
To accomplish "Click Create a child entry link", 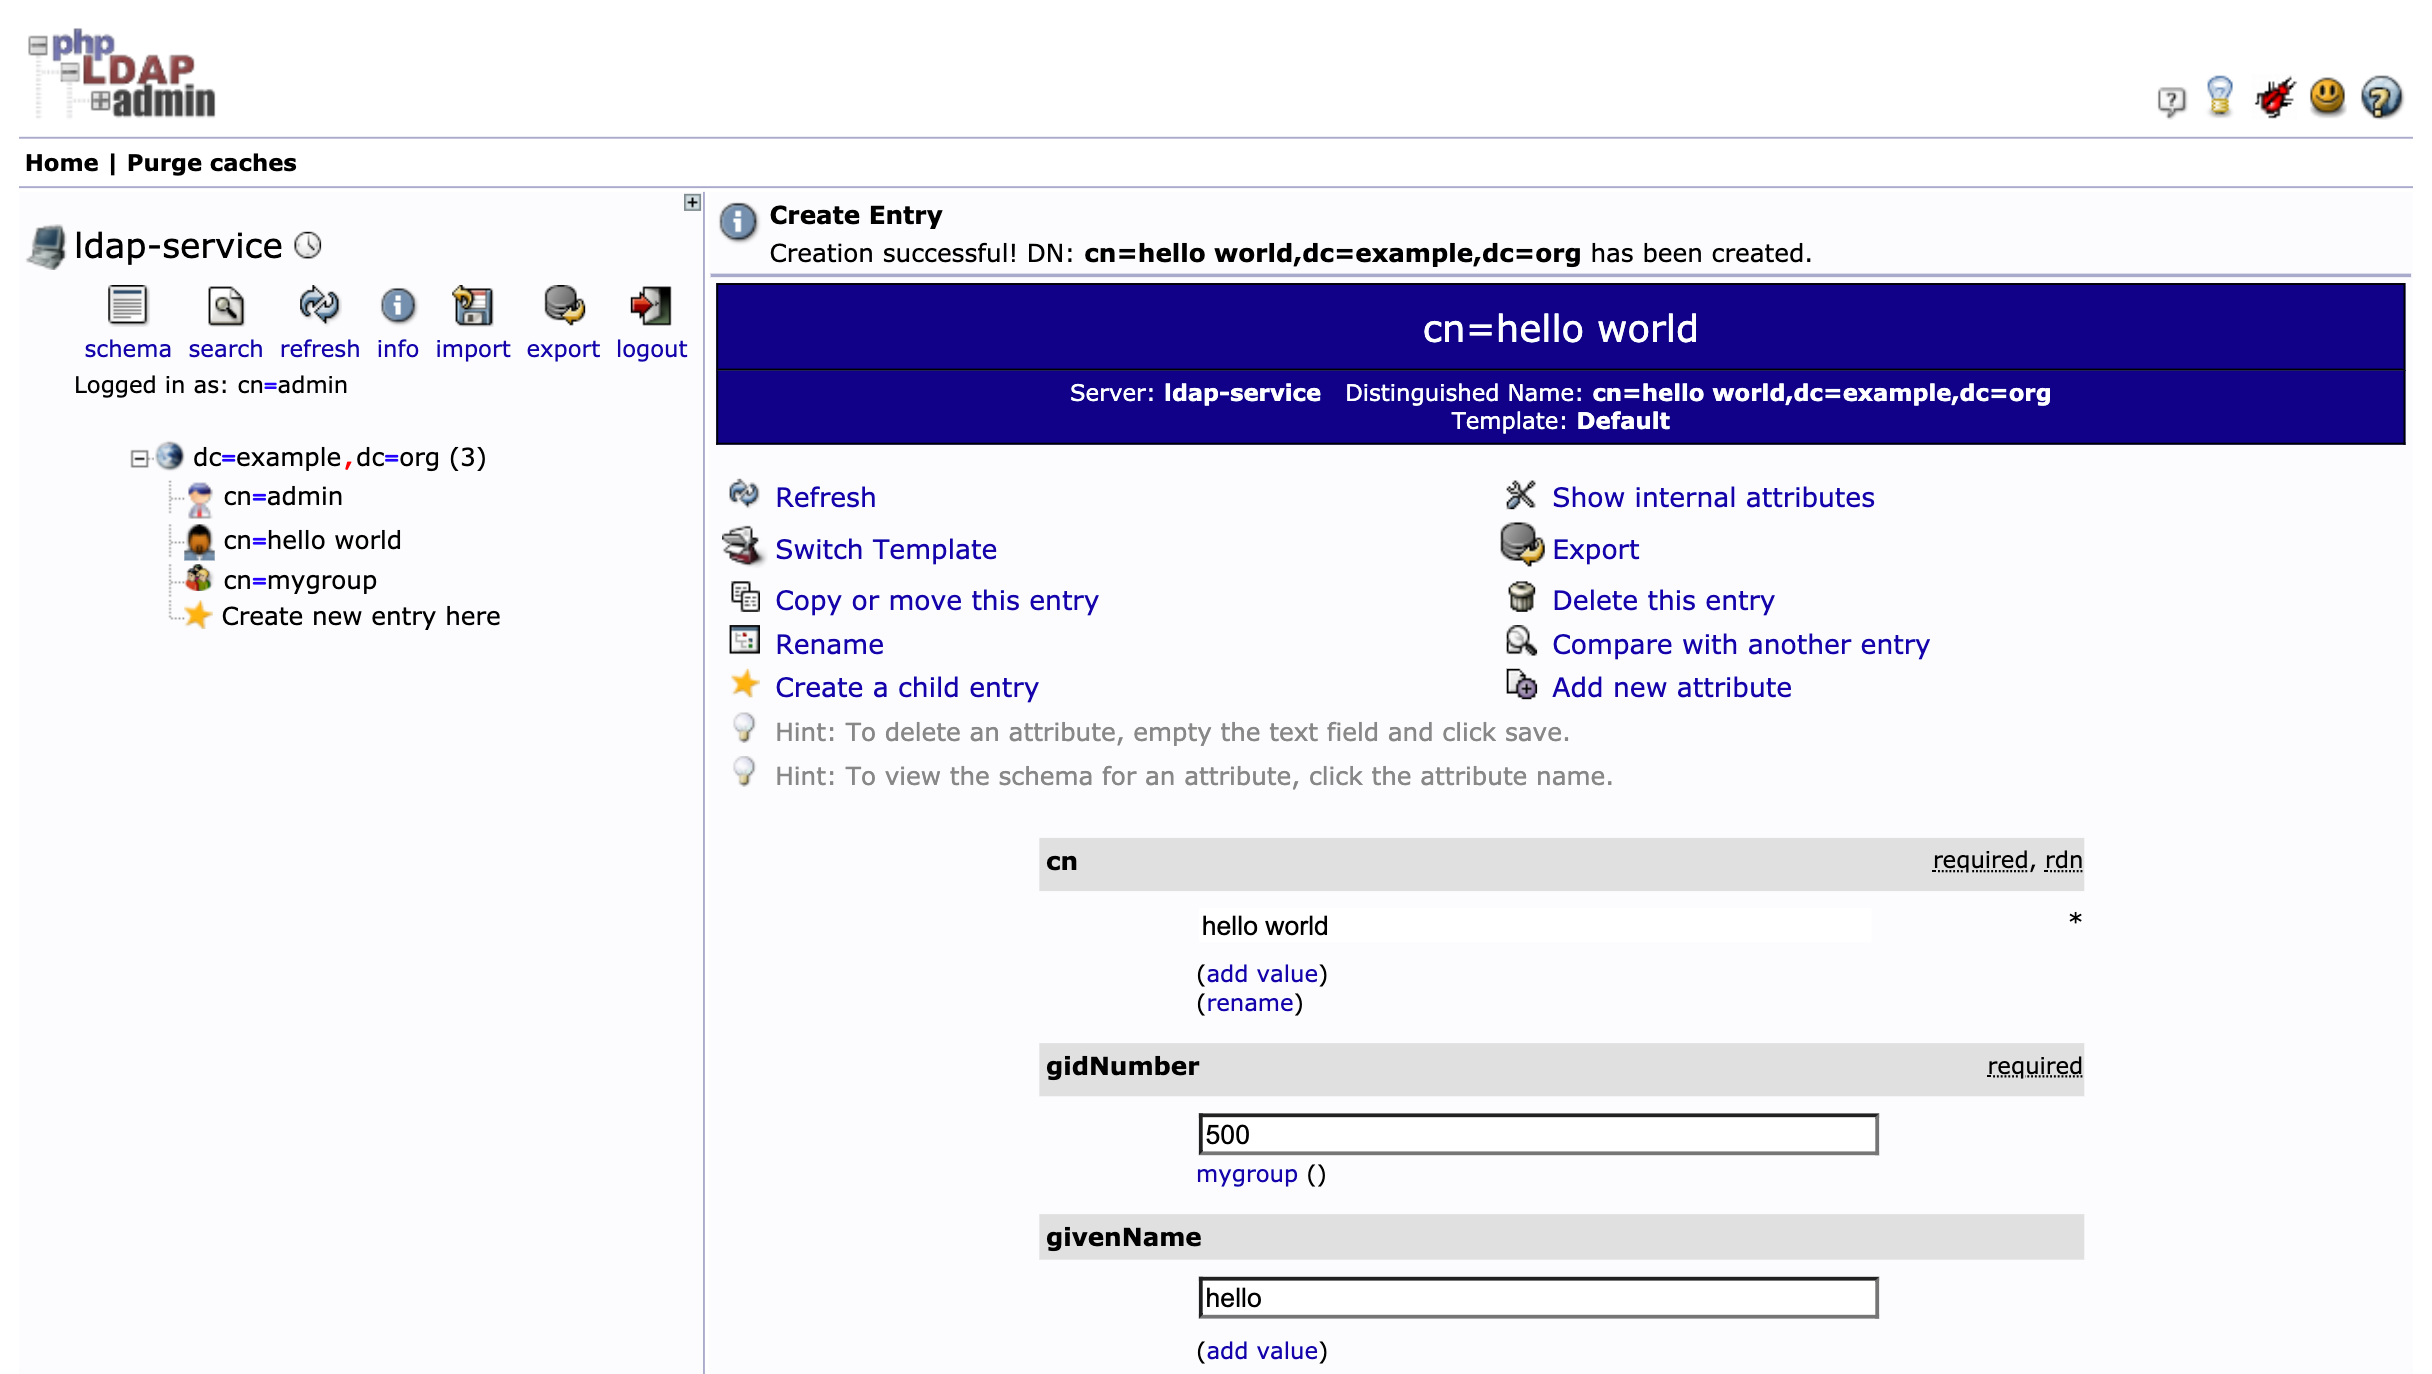I will (907, 688).
